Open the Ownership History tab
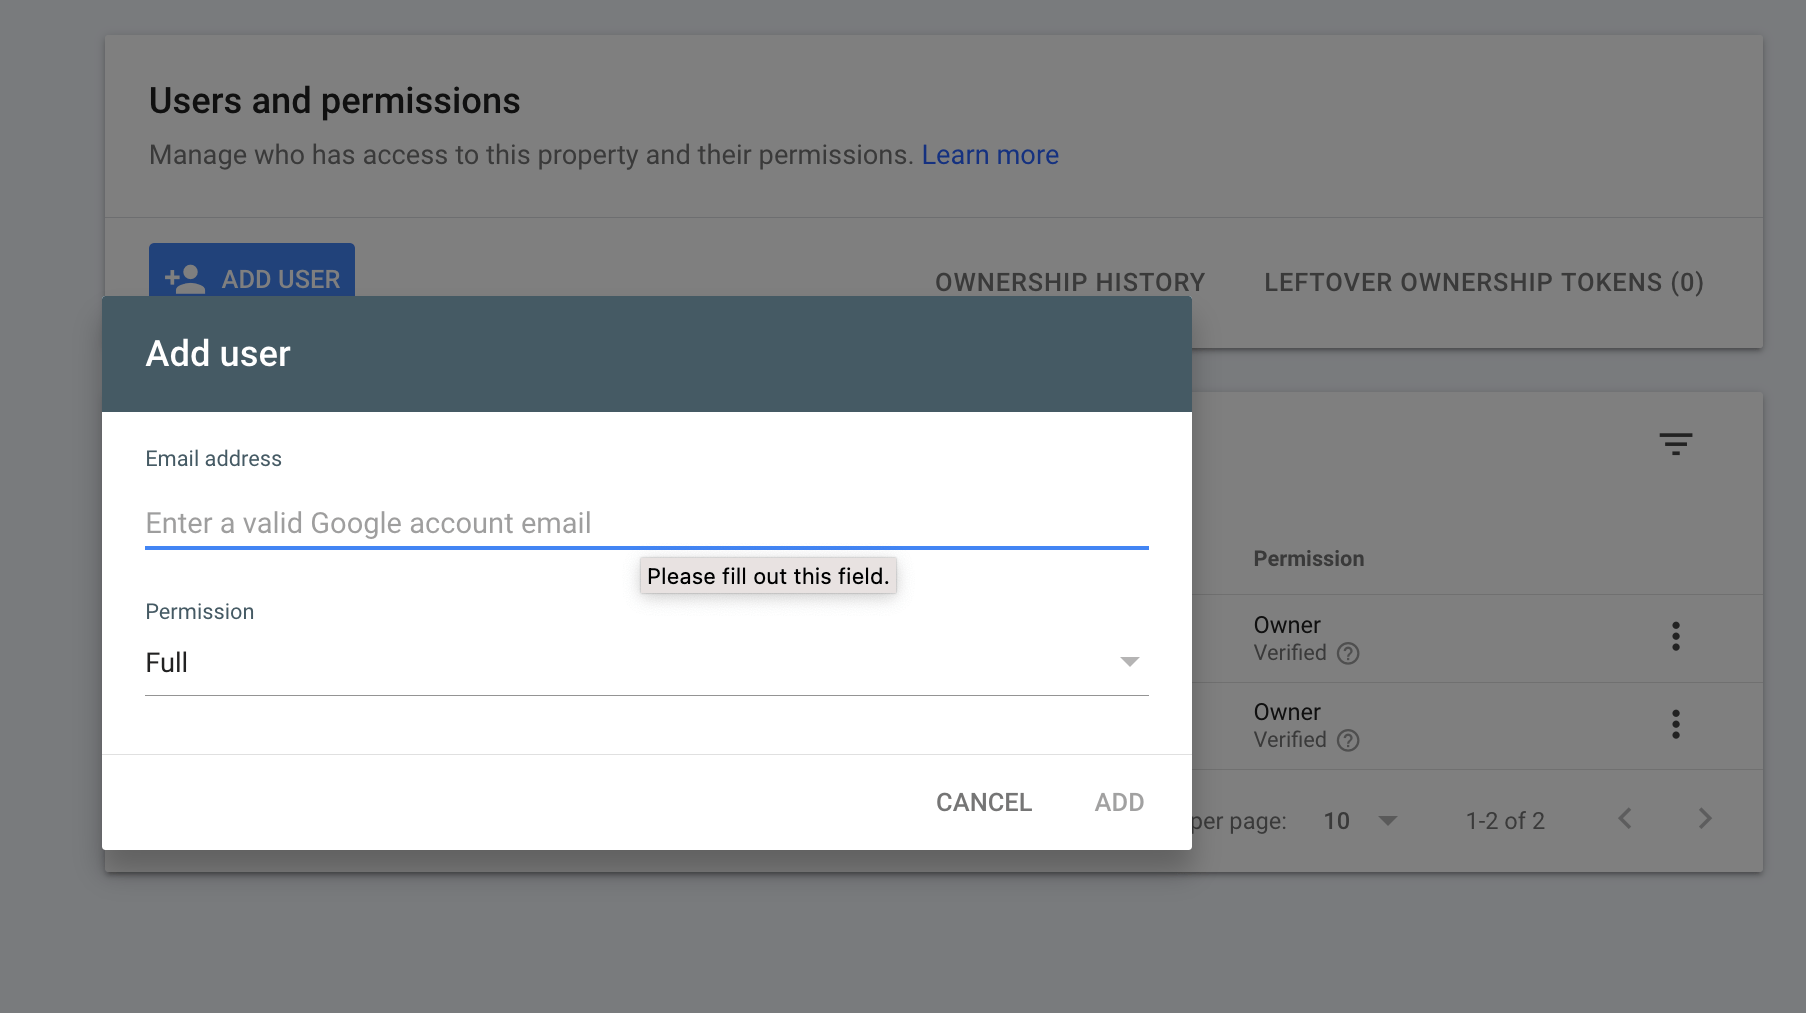Viewport: 1806px width, 1013px height. tap(1070, 283)
